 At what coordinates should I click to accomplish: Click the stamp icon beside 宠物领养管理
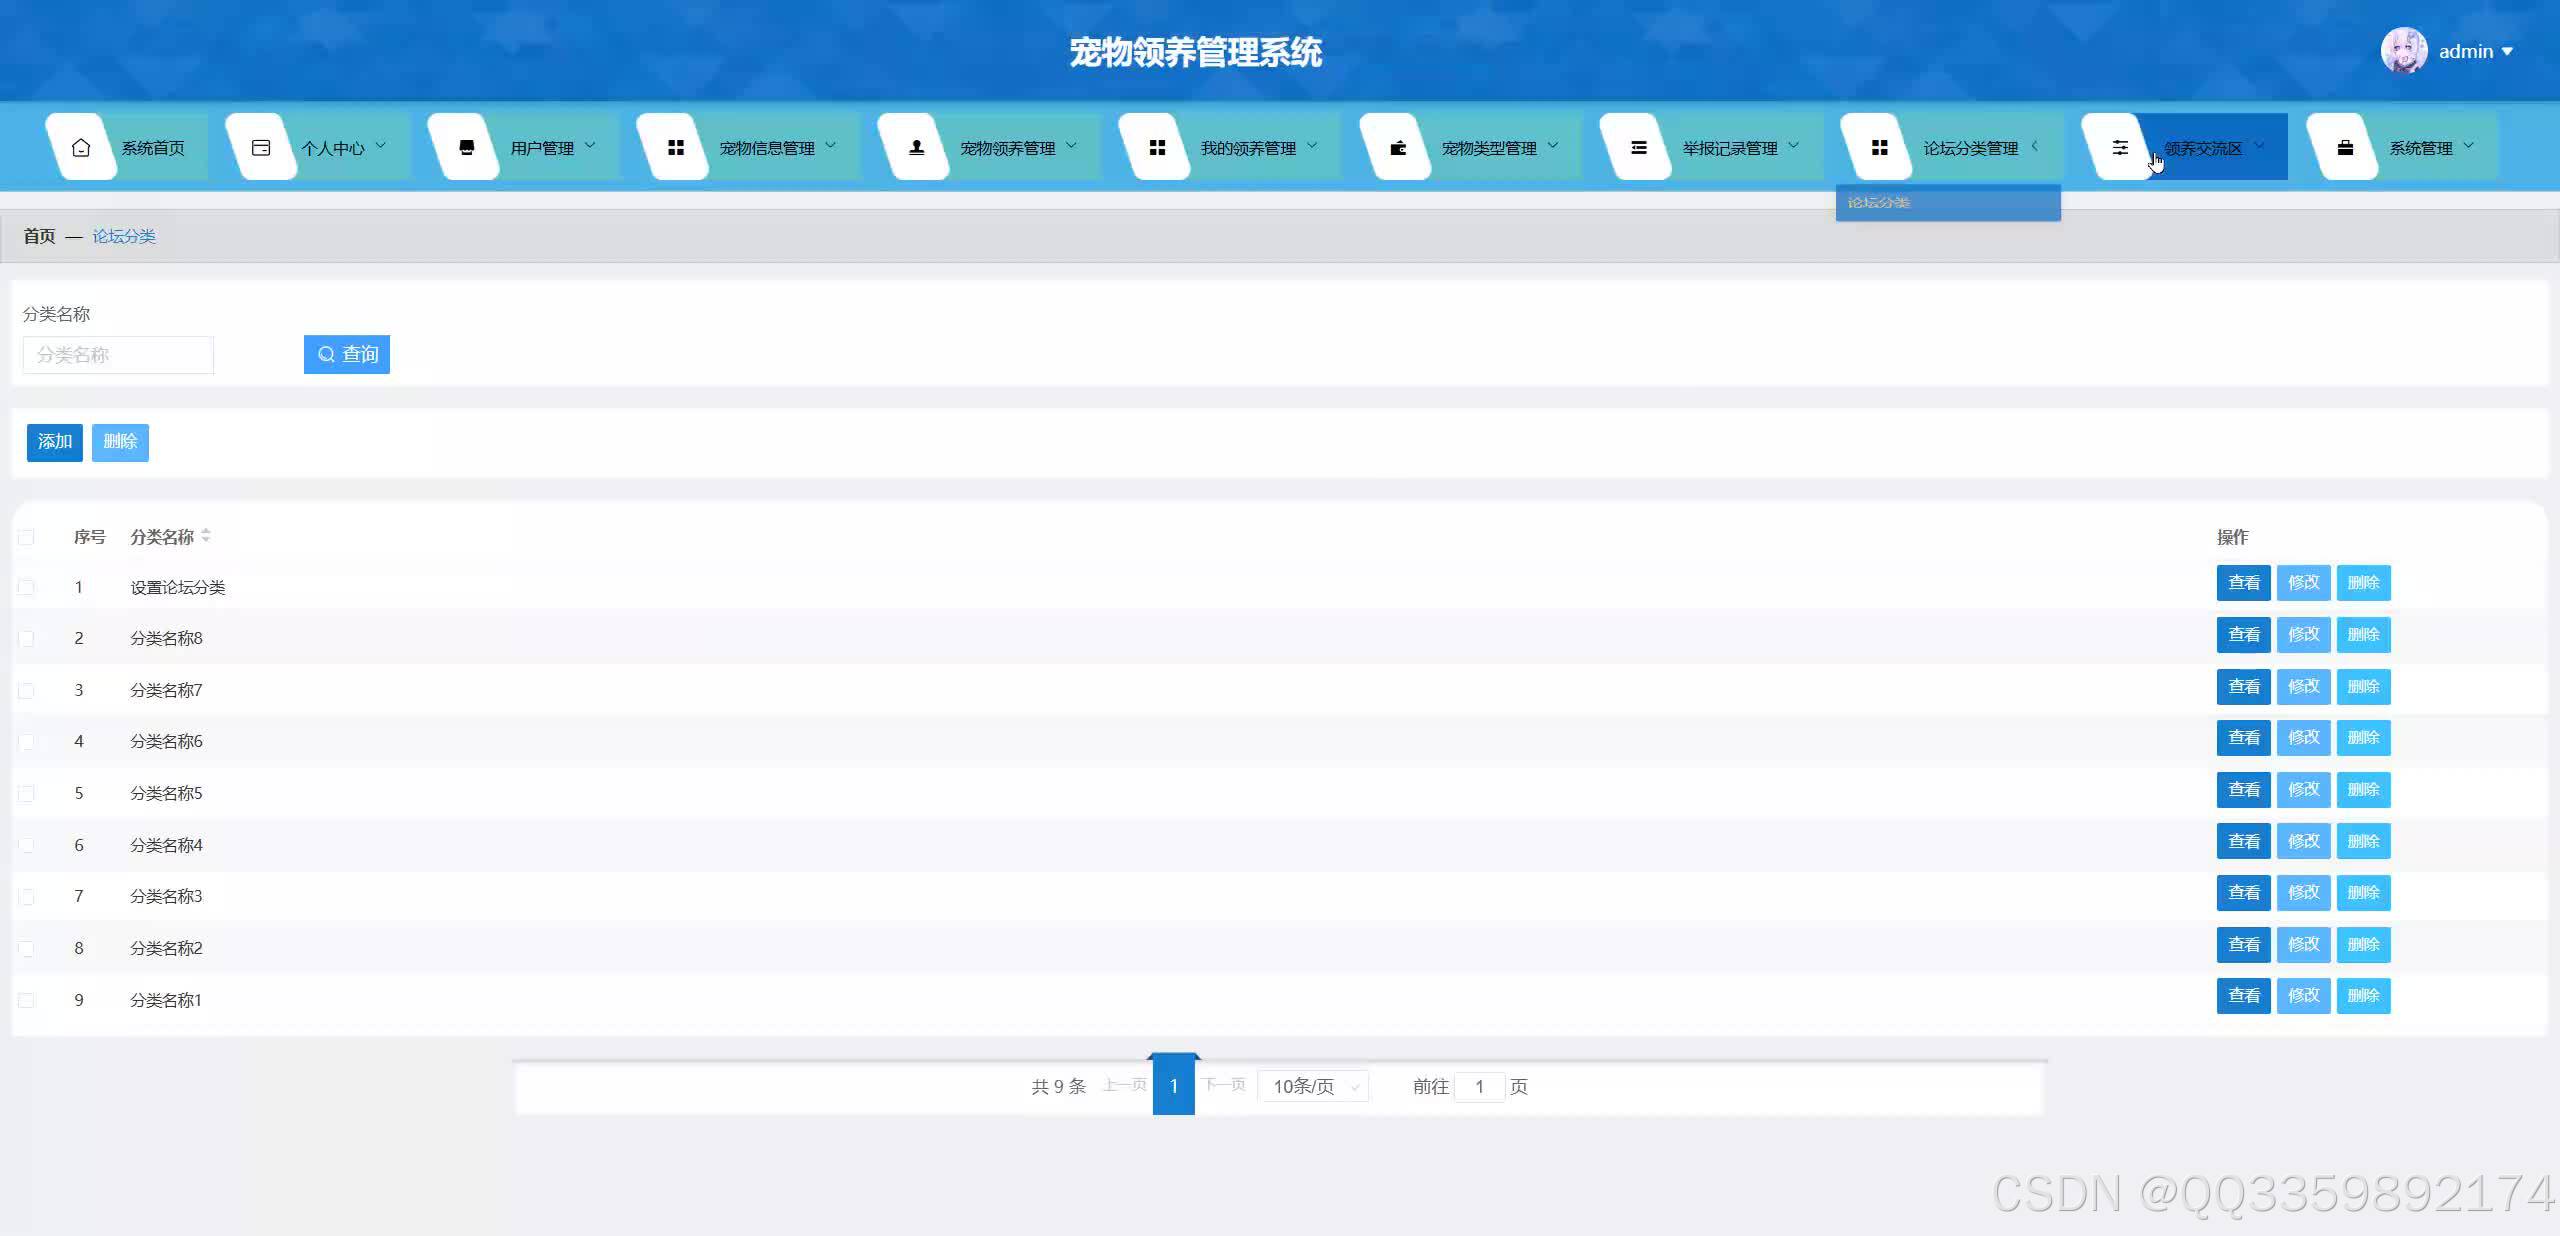tap(916, 148)
